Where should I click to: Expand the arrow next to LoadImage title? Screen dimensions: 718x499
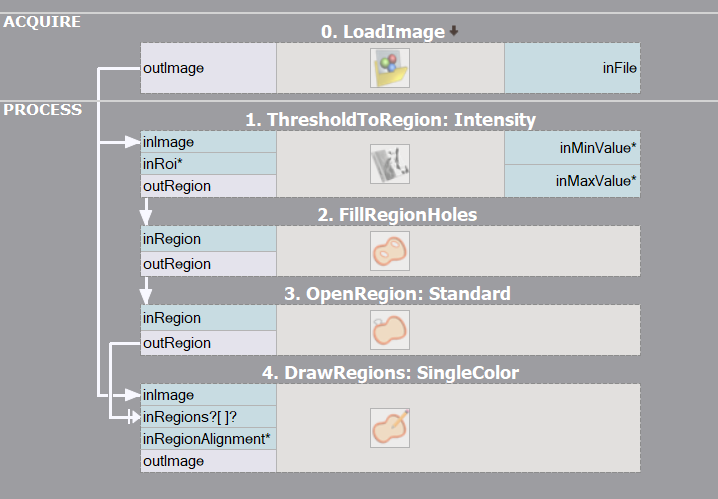454,32
